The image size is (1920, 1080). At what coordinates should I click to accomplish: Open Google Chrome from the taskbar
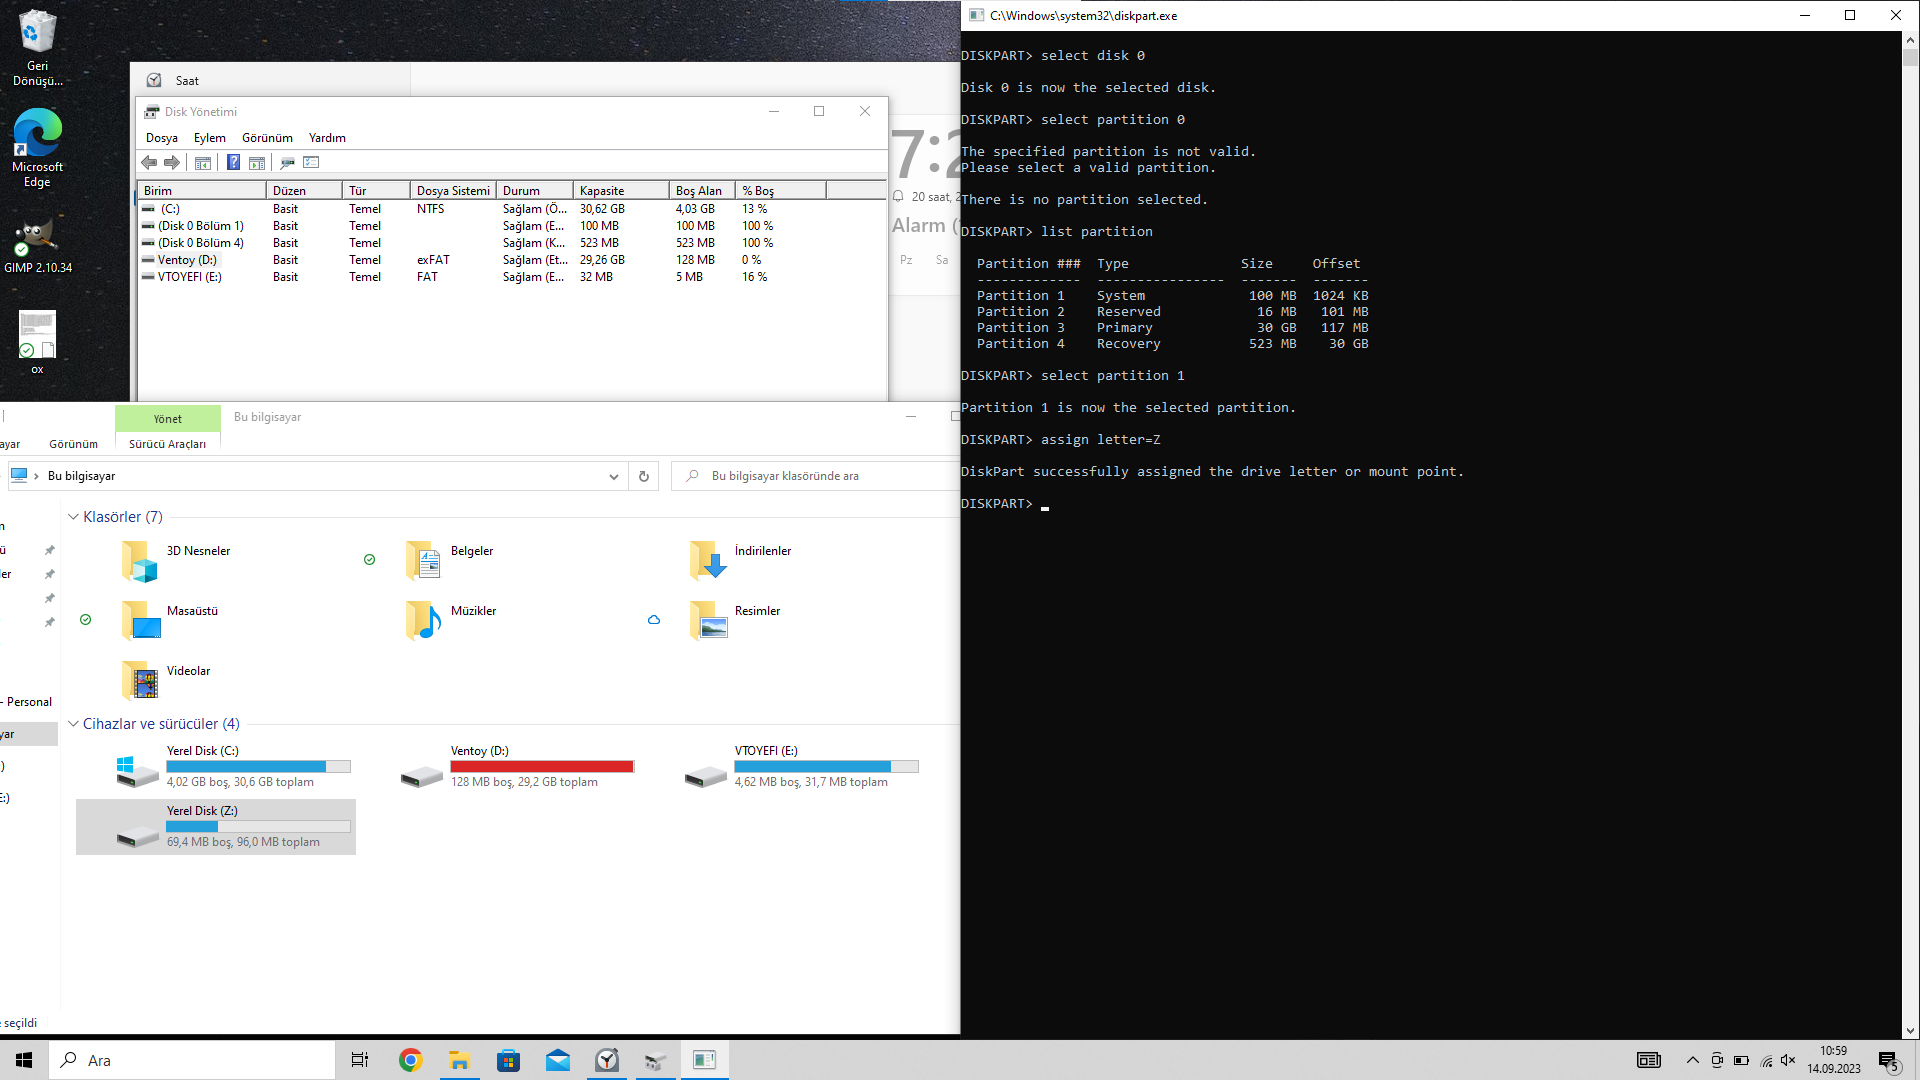point(410,1060)
